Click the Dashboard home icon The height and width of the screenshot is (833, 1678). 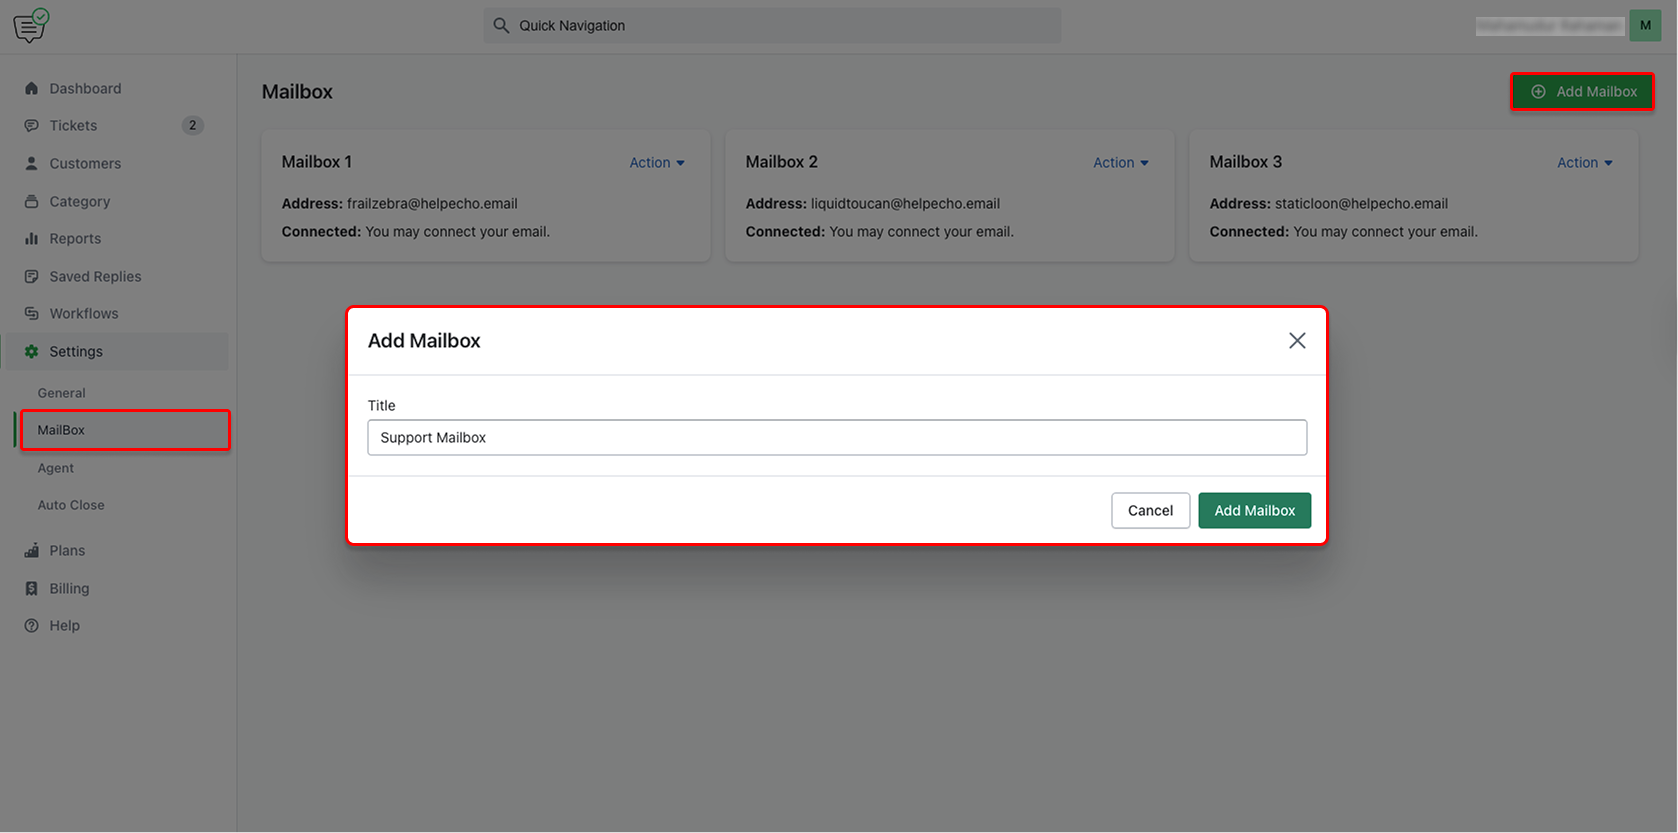[31, 88]
